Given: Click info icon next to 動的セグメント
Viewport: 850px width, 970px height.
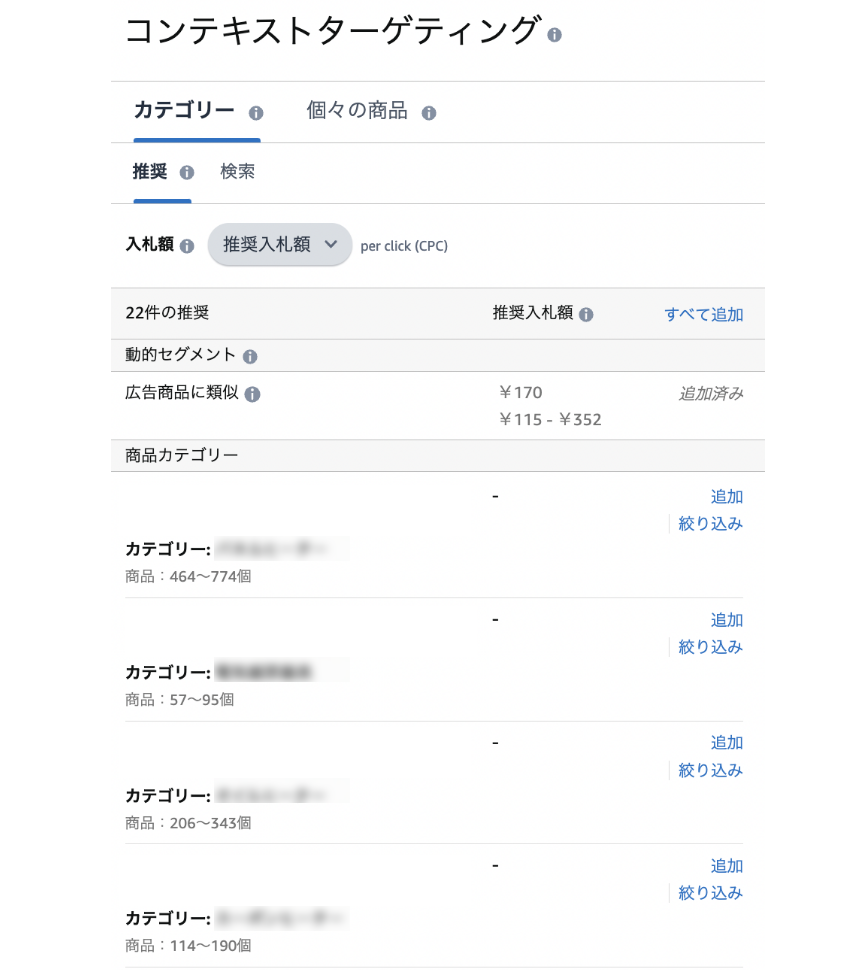Looking at the screenshot, I should [x=250, y=357].
